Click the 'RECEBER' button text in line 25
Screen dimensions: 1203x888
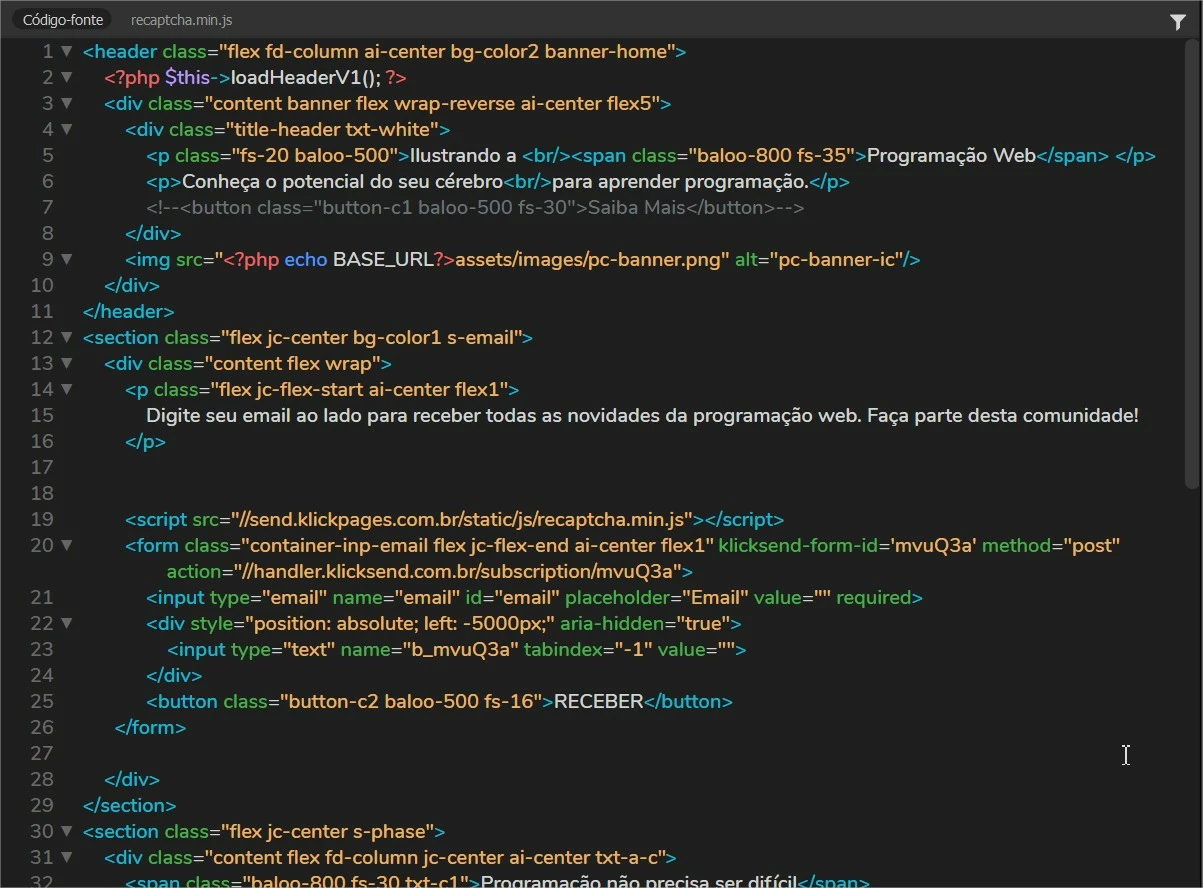click(x=599, y=701)
